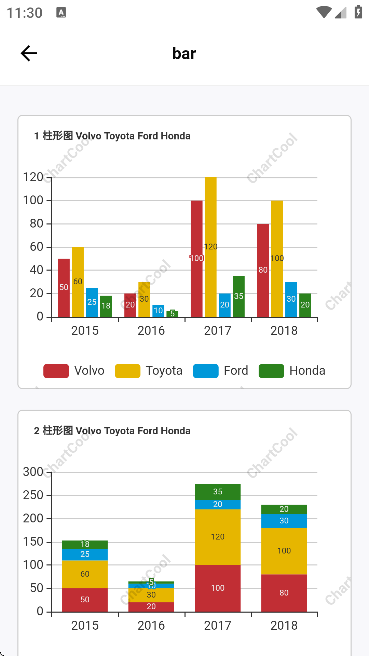Tap the back arrow icon

pyautogui.click(x=29, y=53)
